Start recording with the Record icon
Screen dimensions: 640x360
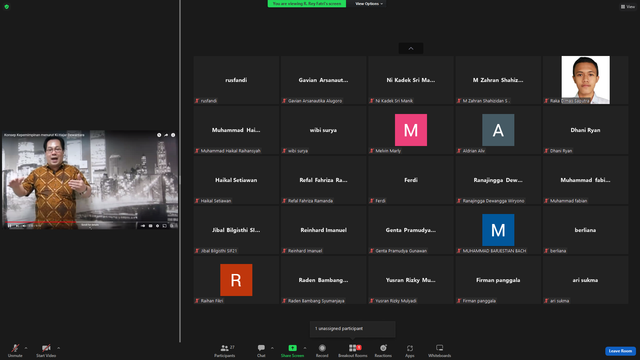322,348
